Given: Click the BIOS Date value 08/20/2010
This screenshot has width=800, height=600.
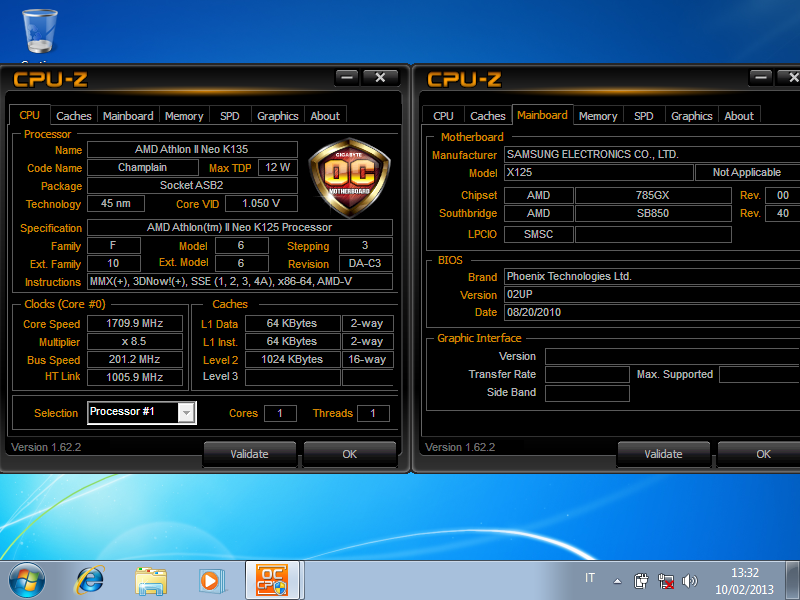Looking at the screenshot, I should [652, 312].
